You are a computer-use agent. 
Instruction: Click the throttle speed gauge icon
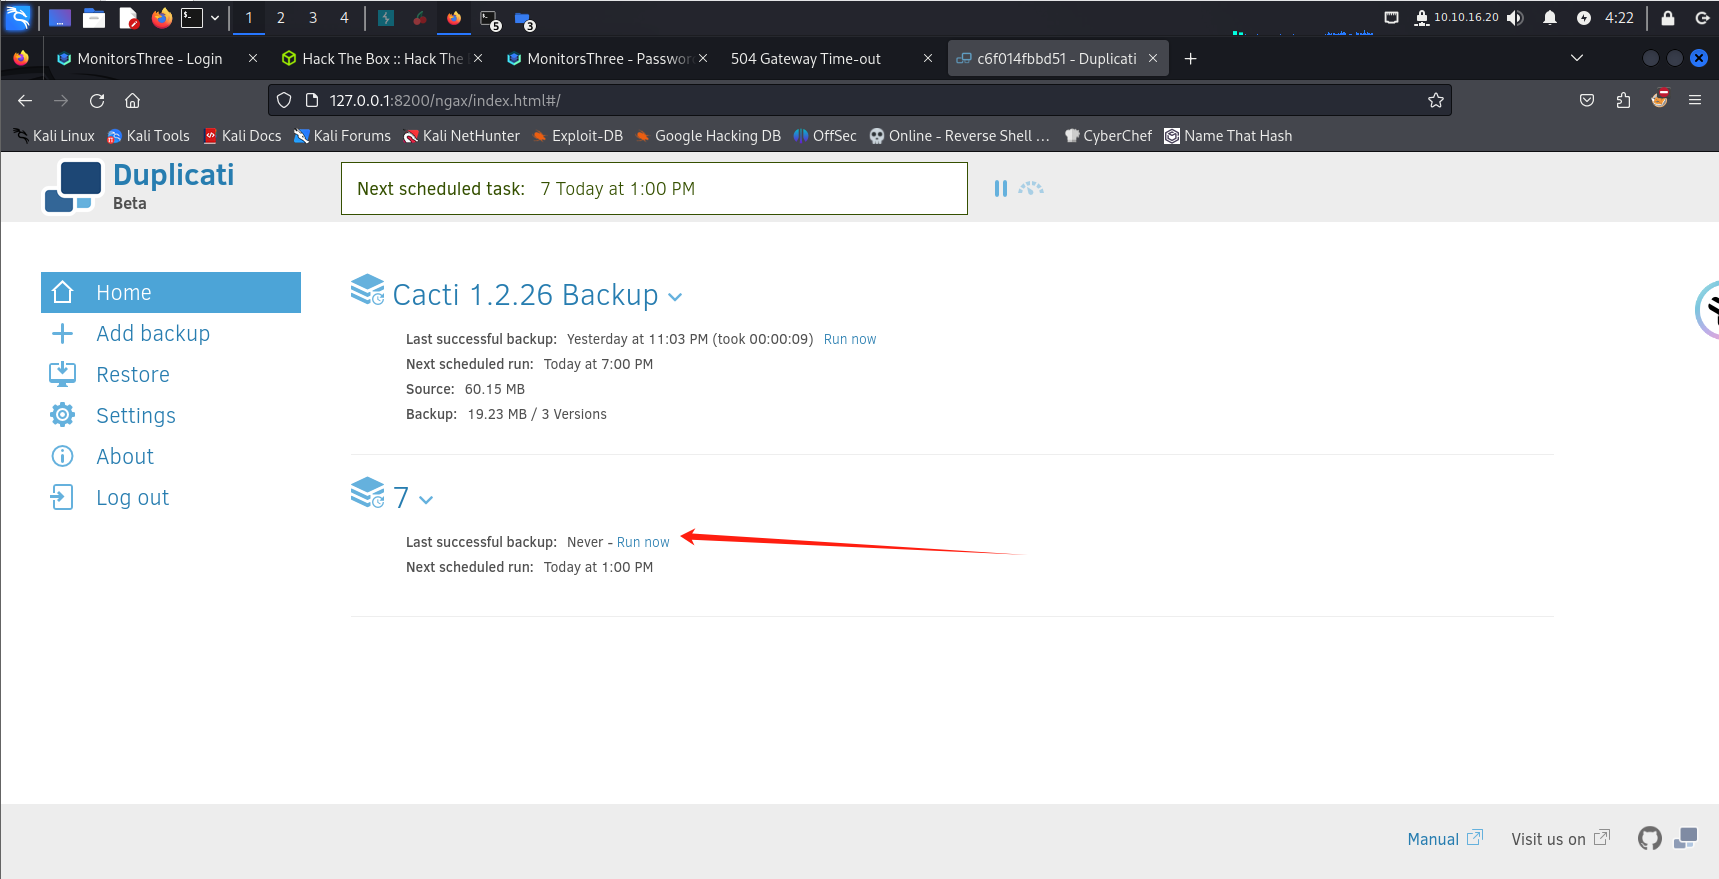(x=1031, y=188)
